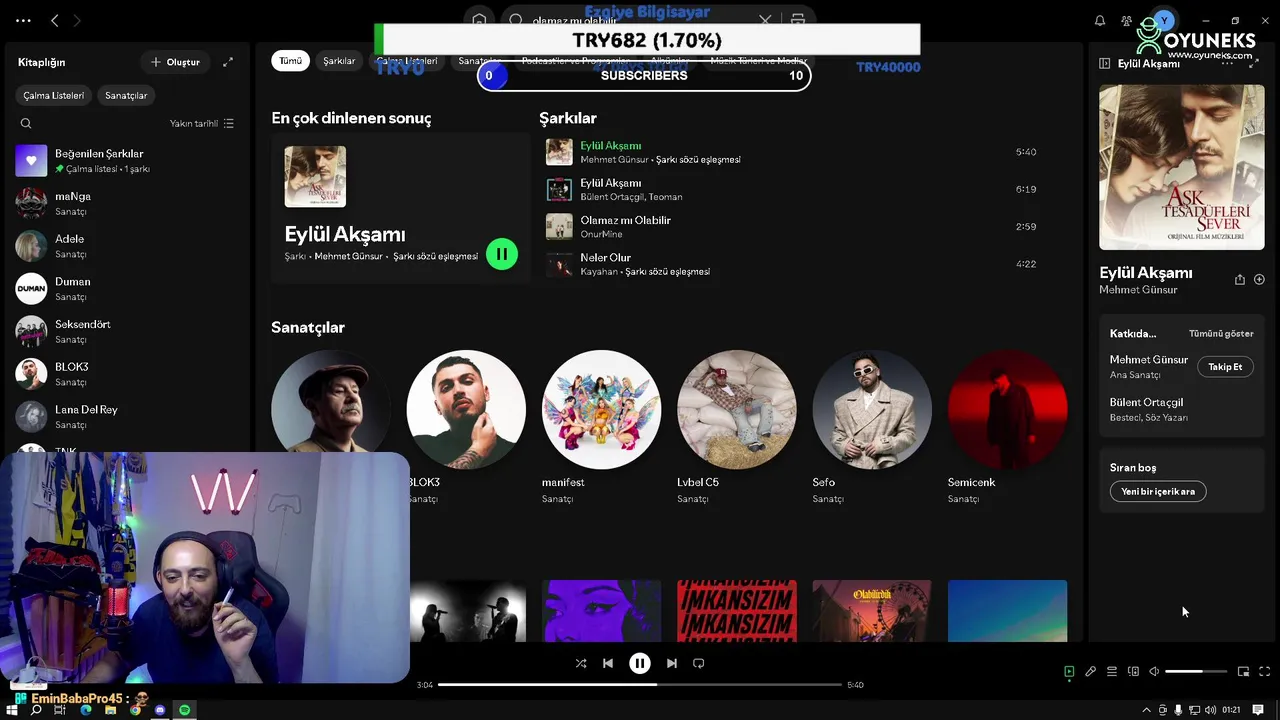
Task: Open Lana Del Rey in the library
Action: pyautogui.click(x=127, y=416)
